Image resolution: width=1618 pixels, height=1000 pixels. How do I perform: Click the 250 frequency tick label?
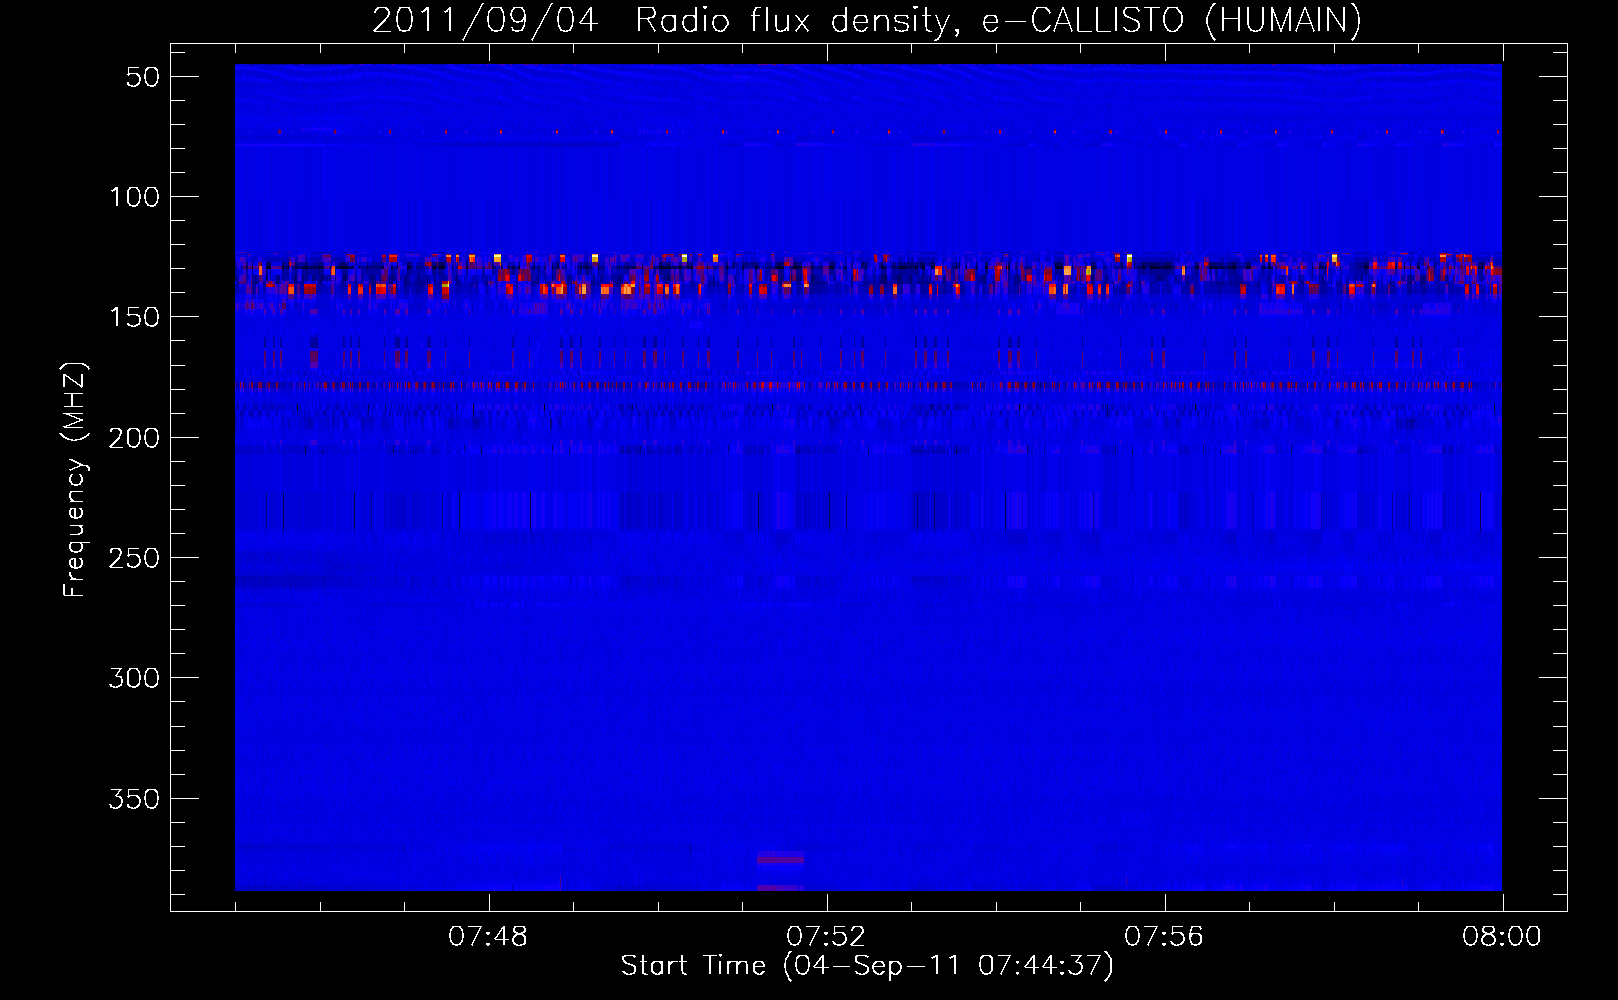[135, 558]
